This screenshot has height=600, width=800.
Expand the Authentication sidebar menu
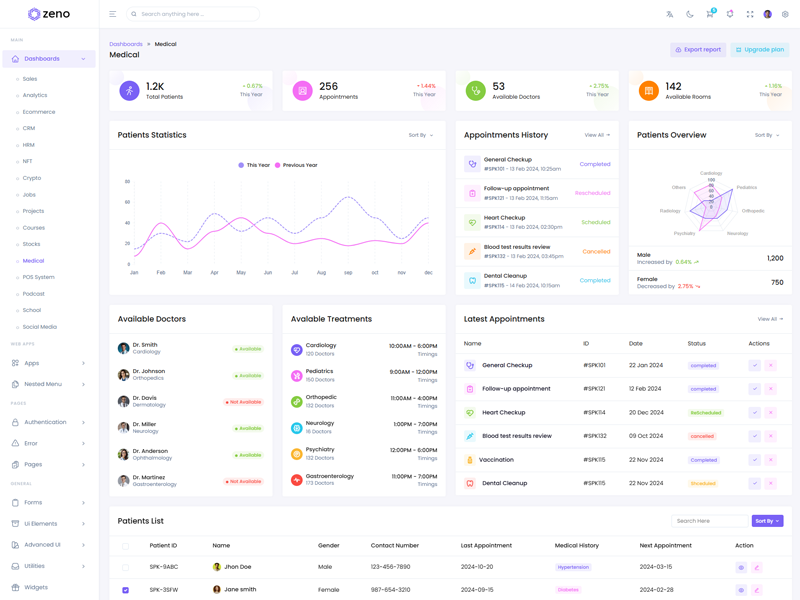[48, 422]
